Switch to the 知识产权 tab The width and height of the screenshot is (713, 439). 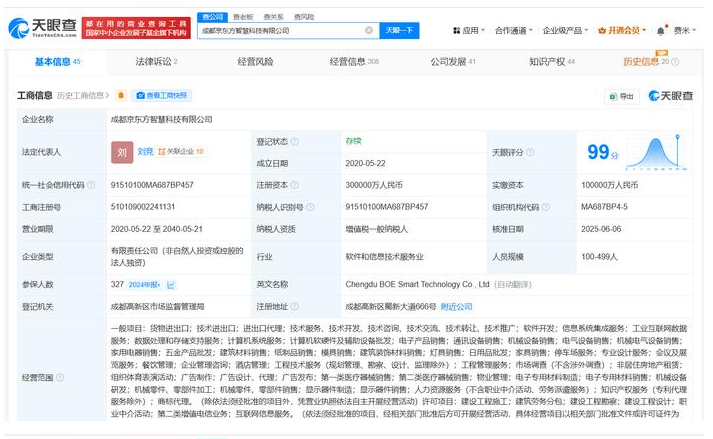tap(552, 62)
